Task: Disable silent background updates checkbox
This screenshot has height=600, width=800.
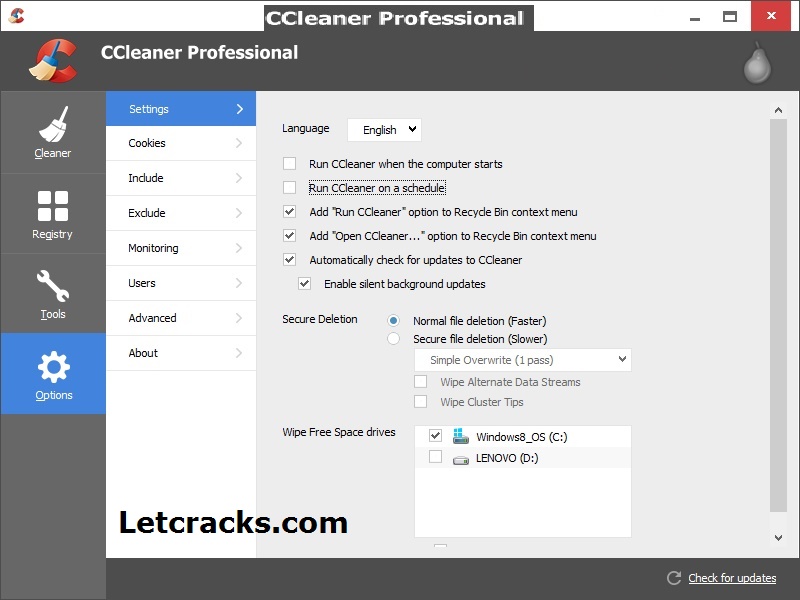Action: [305, 283]
